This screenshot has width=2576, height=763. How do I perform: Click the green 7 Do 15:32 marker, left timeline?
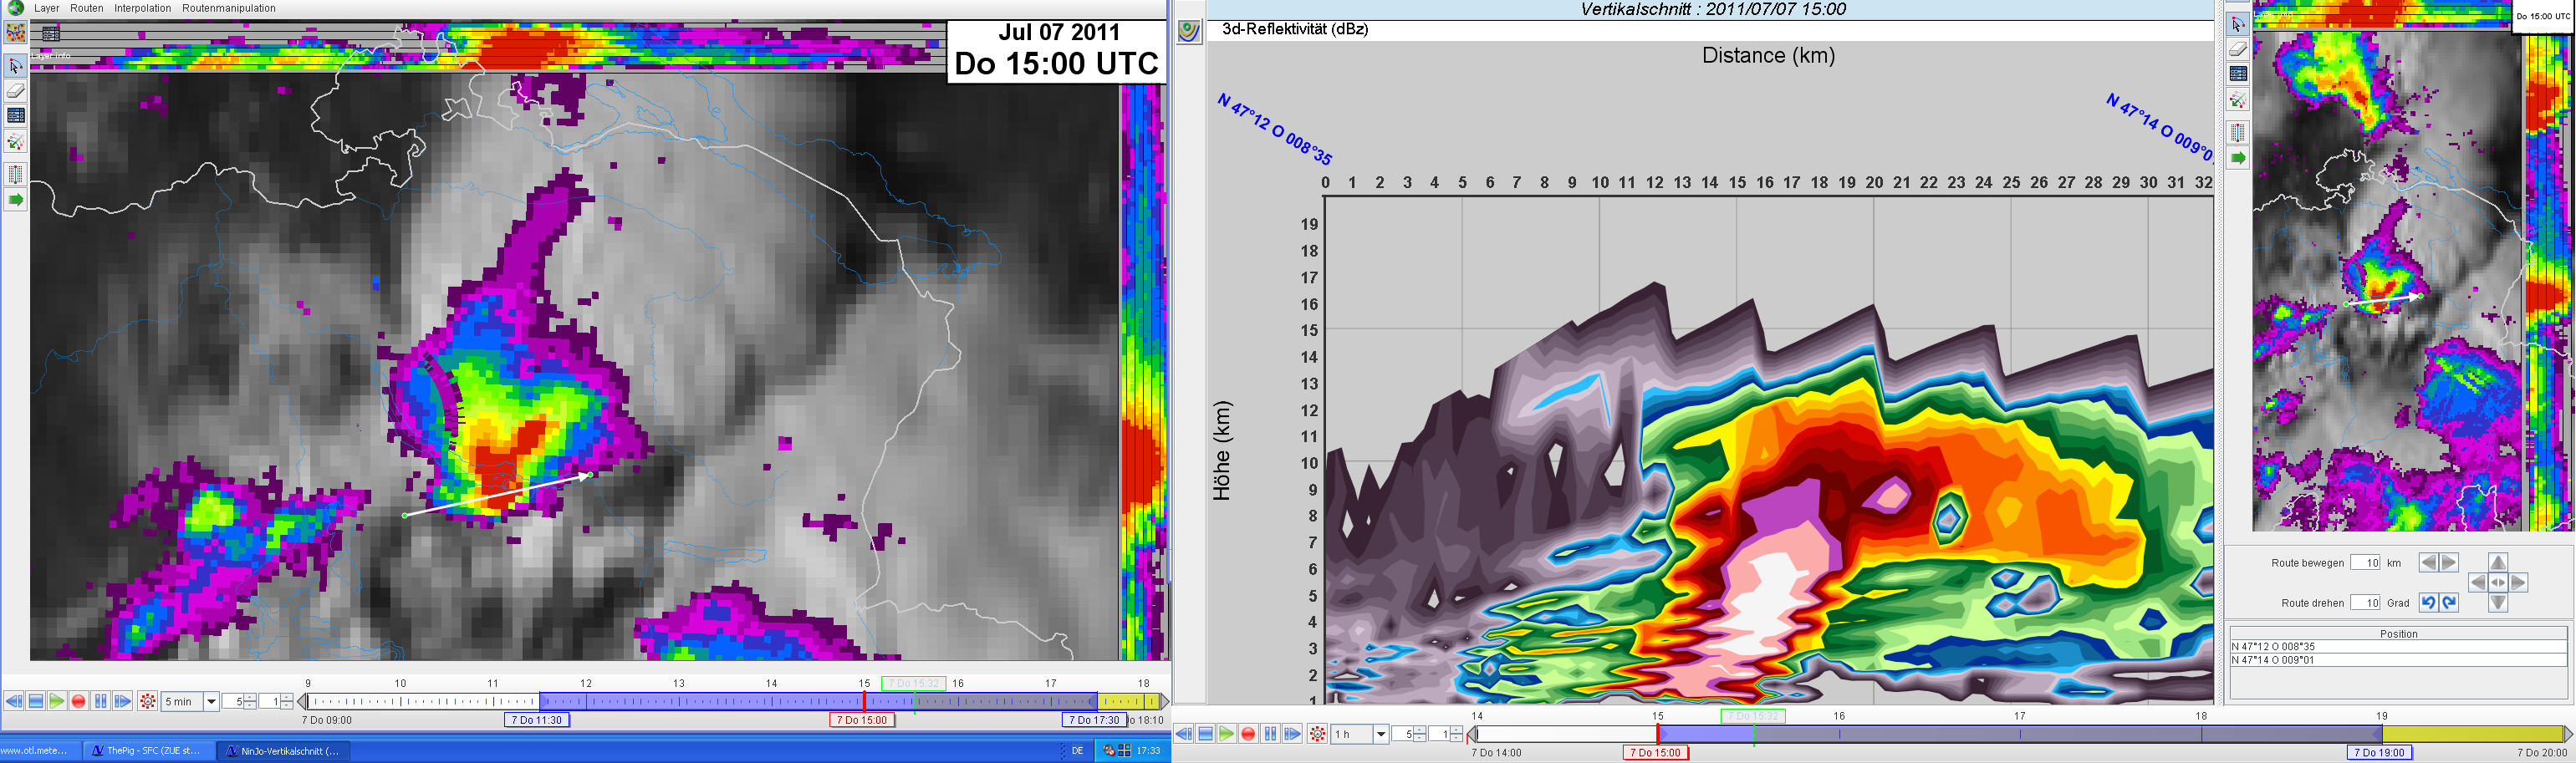(913, 684)
